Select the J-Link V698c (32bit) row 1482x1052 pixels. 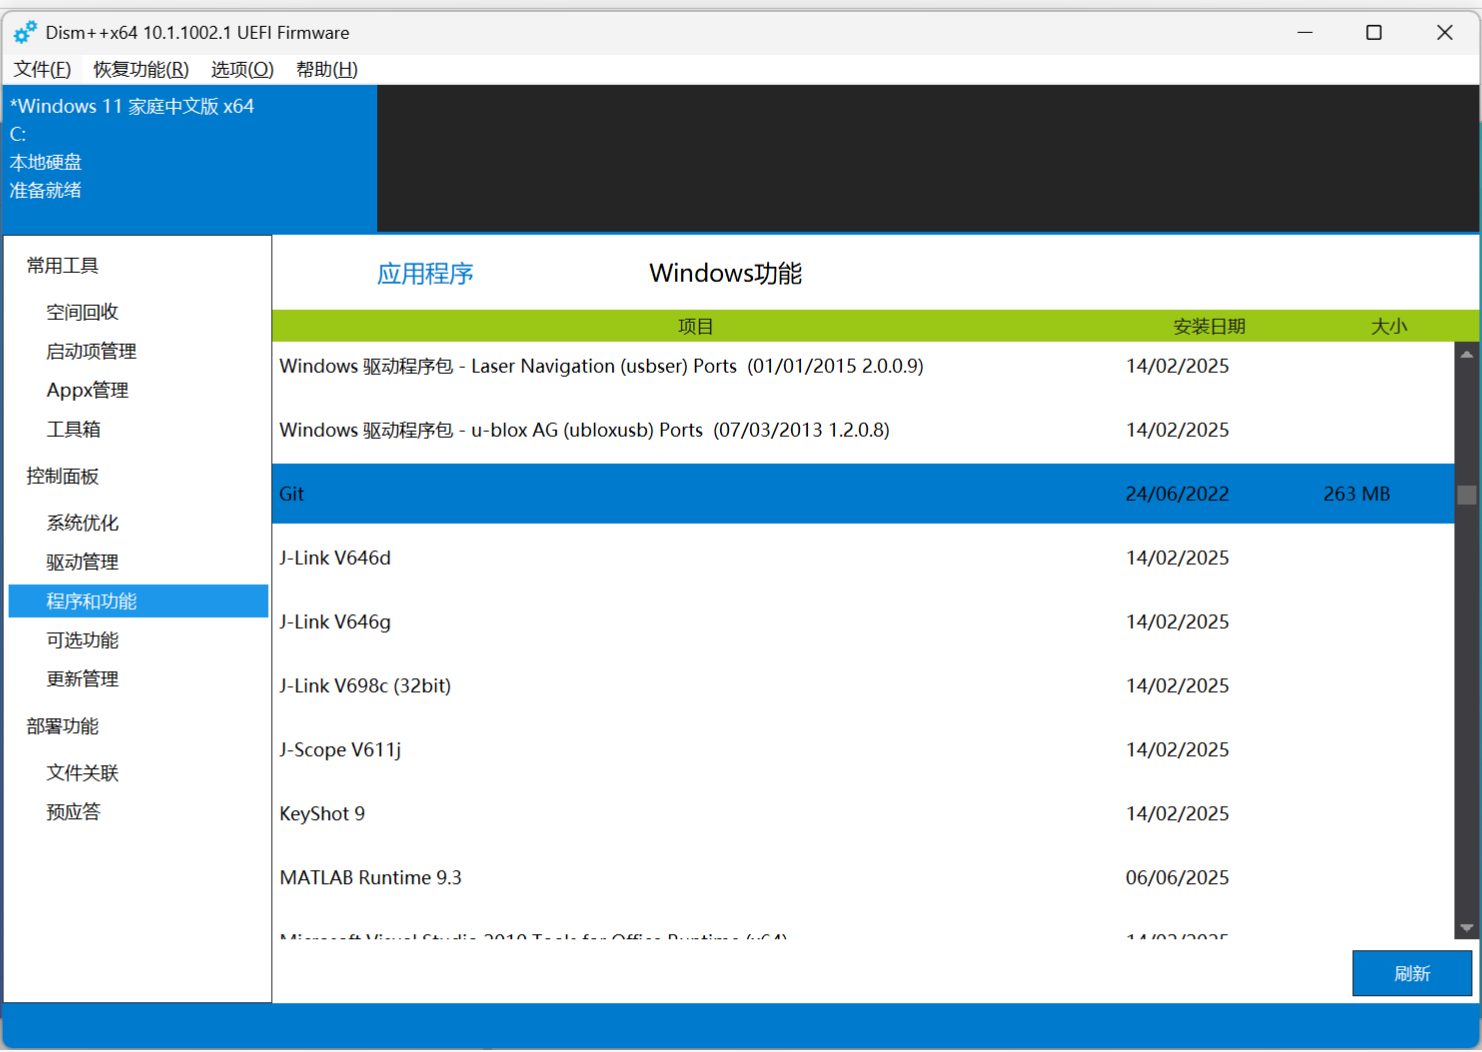(863, 686)
